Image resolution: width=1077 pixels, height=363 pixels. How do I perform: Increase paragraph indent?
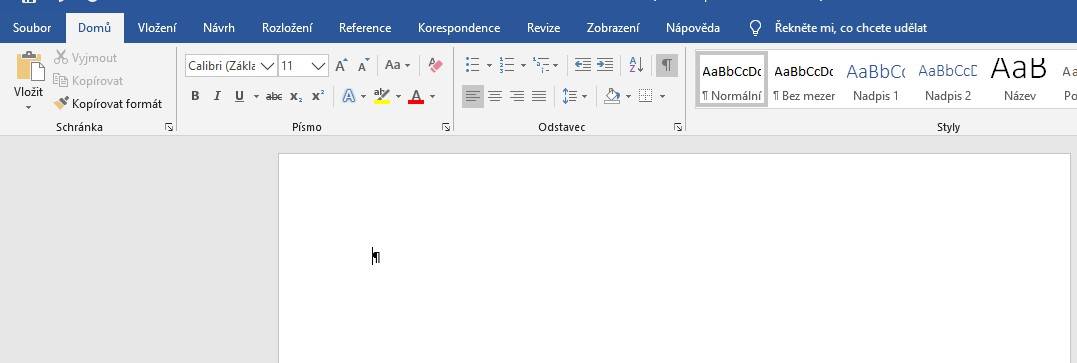[x=604, y=65]
